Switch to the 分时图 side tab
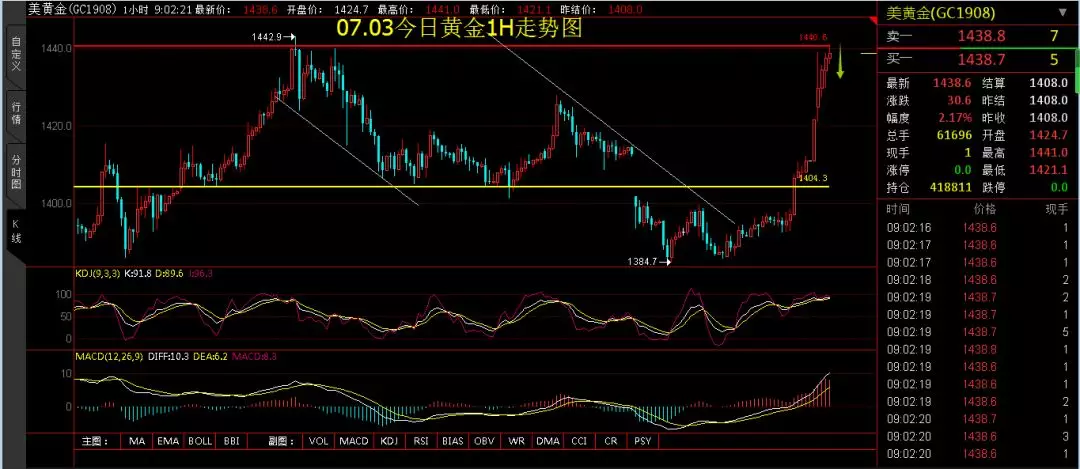 pyautogui.click(x=16, y=171)
